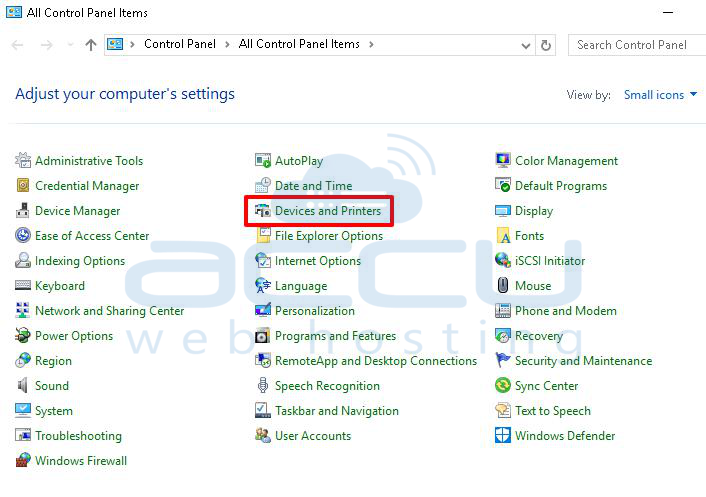This screenshot has width=706, height=497.
Task: Expand the chevron after Control Panel breadcrumb
Action: coord(227,44)
